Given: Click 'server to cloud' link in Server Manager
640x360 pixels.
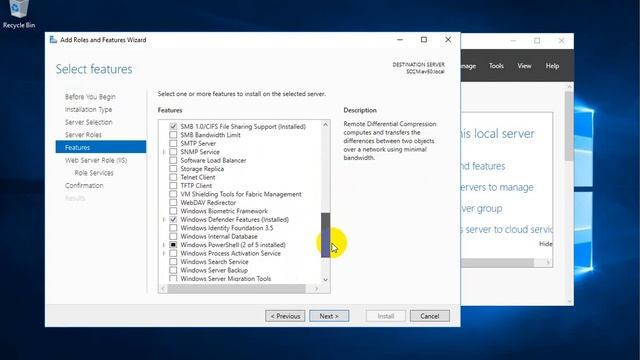Looking at the screenshot, I should click(x=507, y=229).
